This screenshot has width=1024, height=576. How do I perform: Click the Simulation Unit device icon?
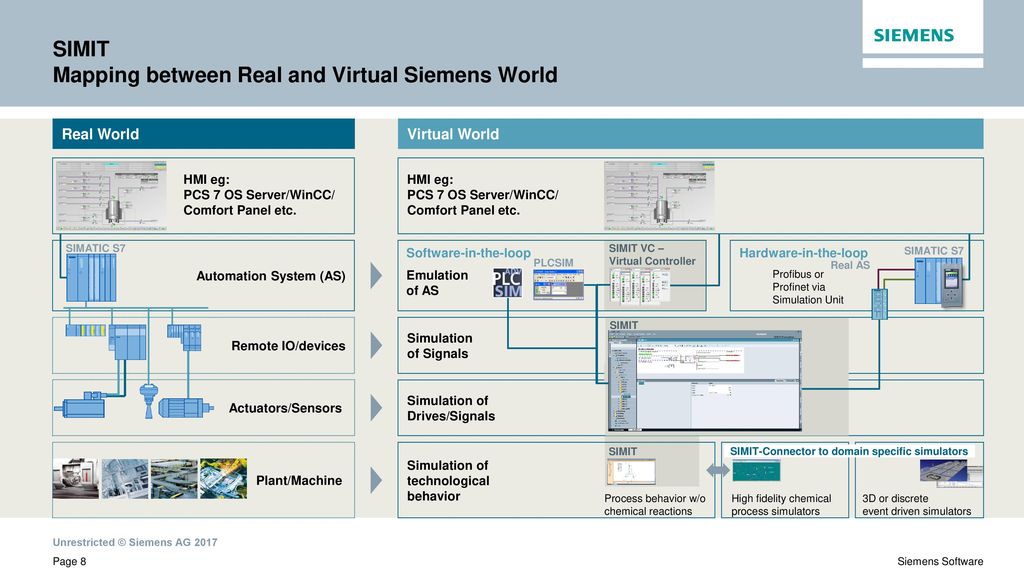point(880,304)
